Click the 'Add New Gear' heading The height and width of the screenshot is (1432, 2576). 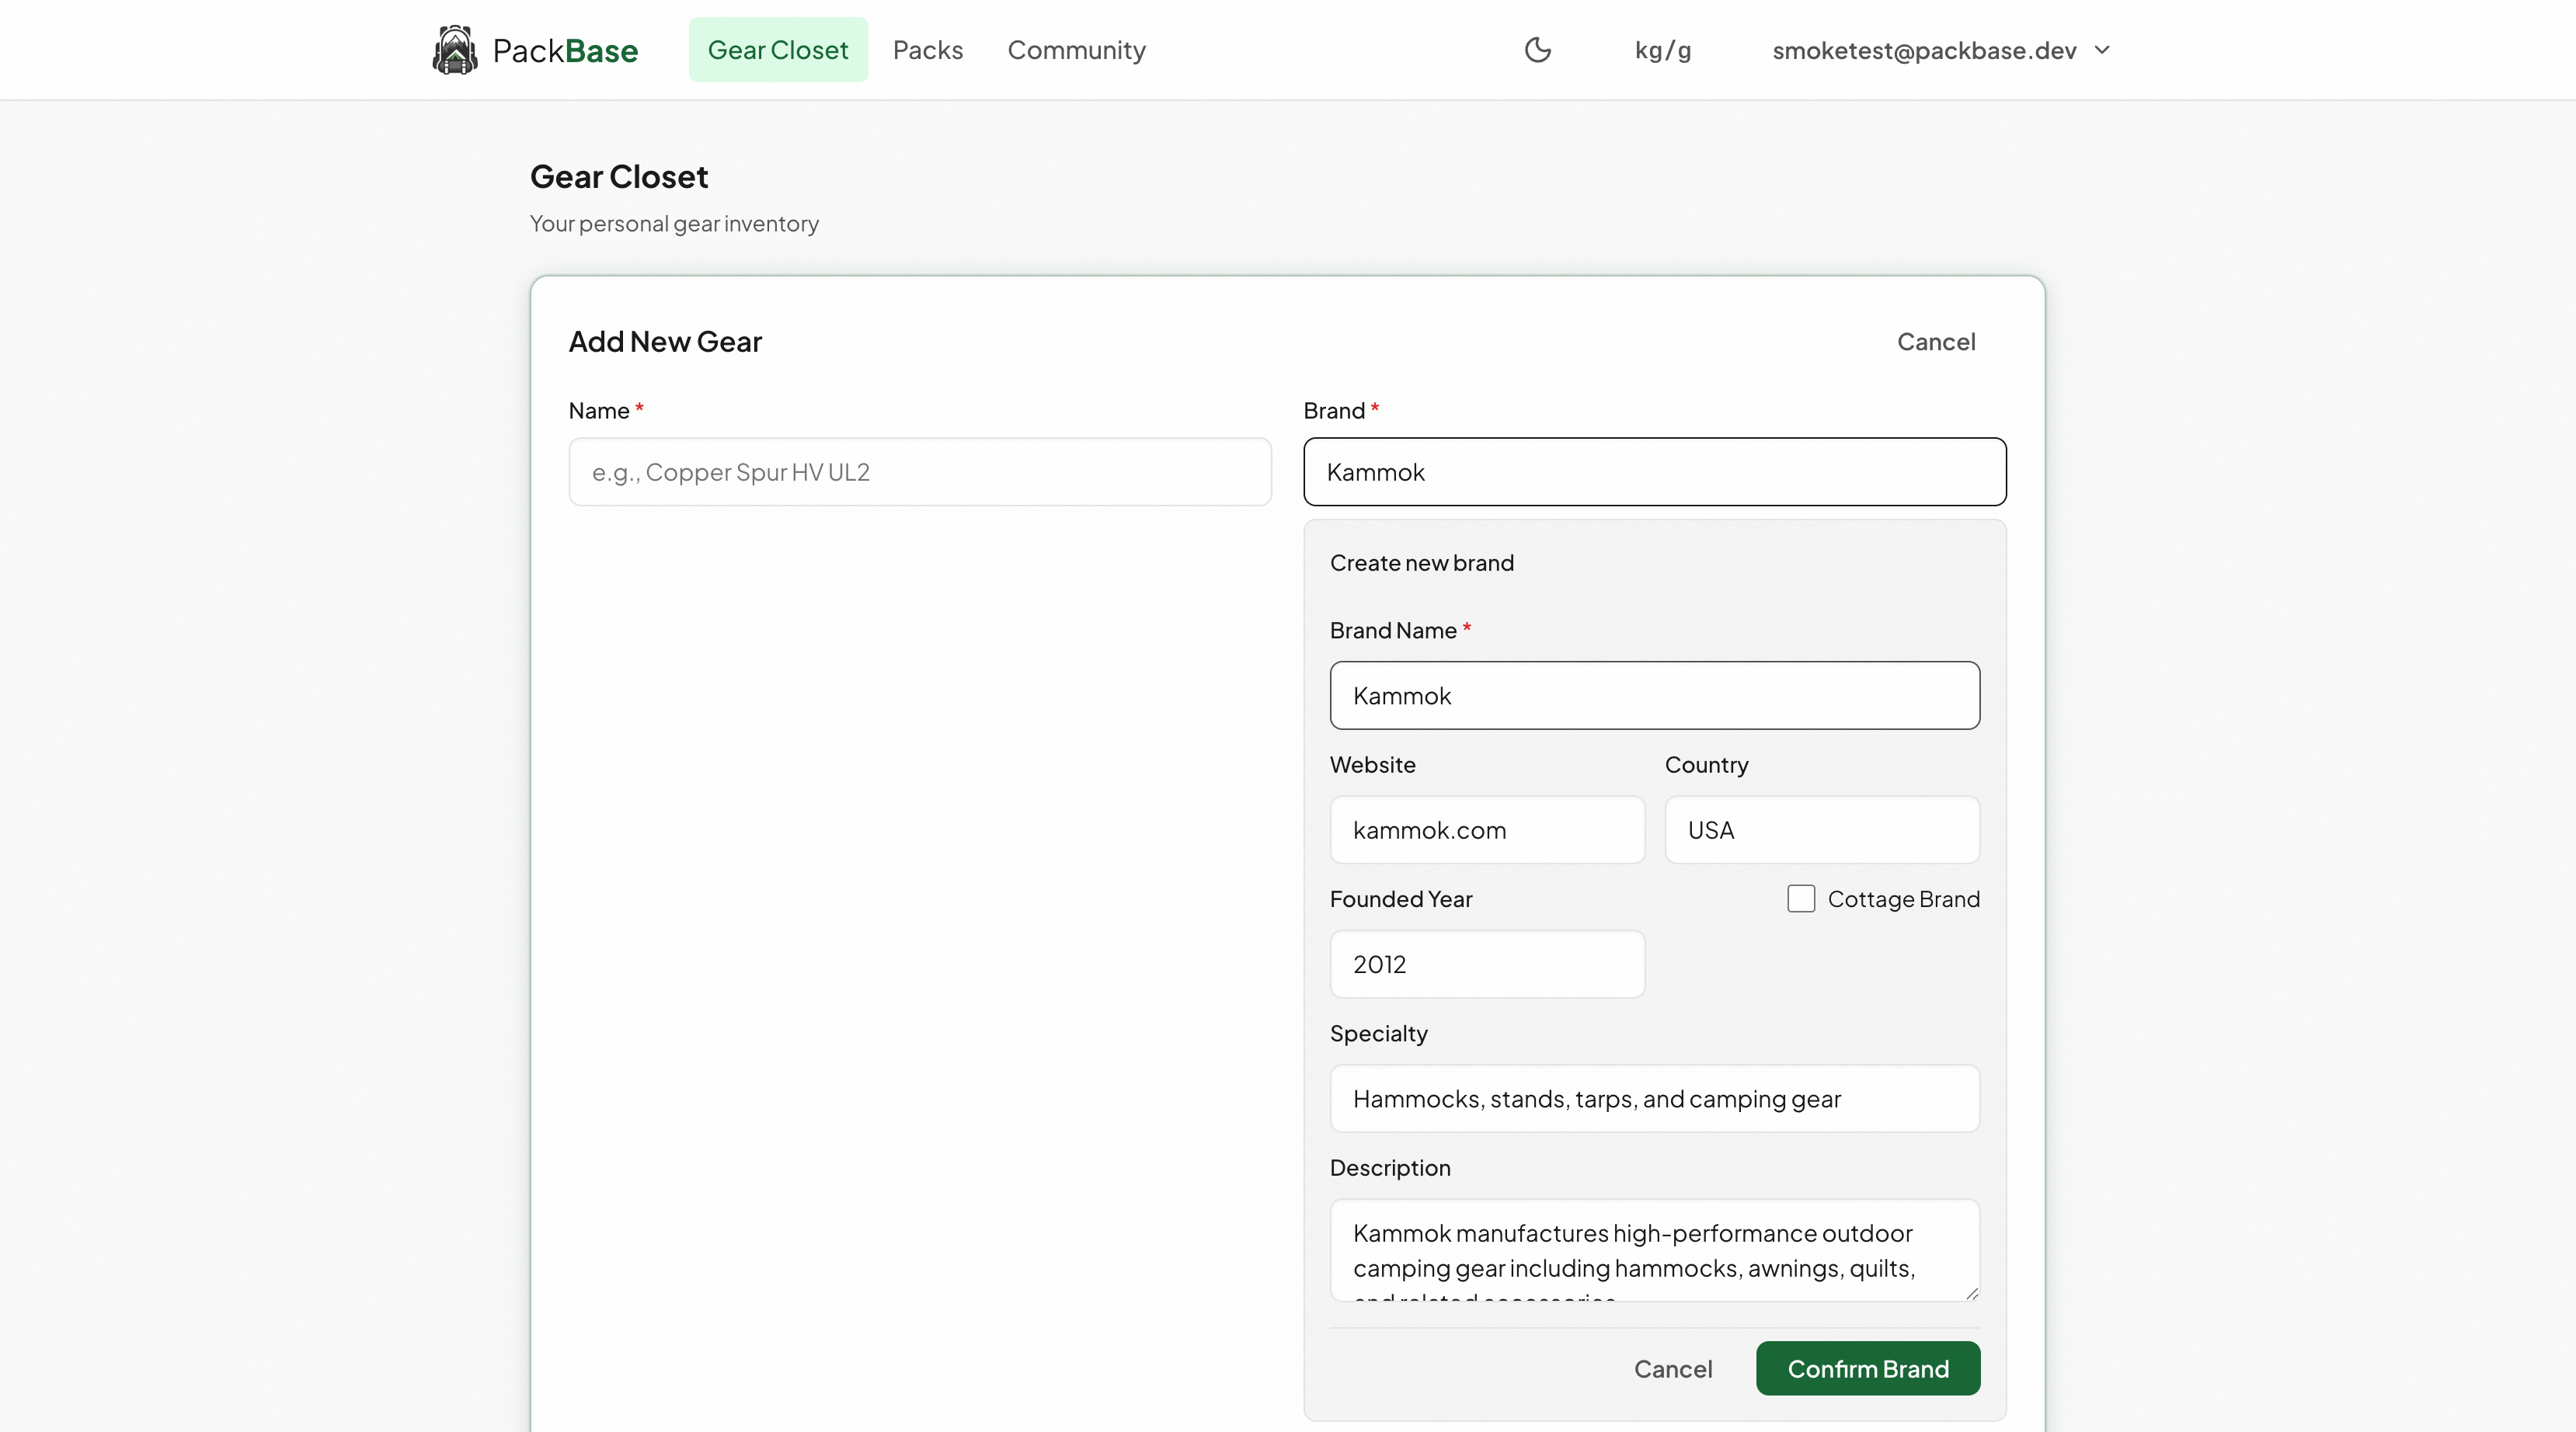click(665, 342)
